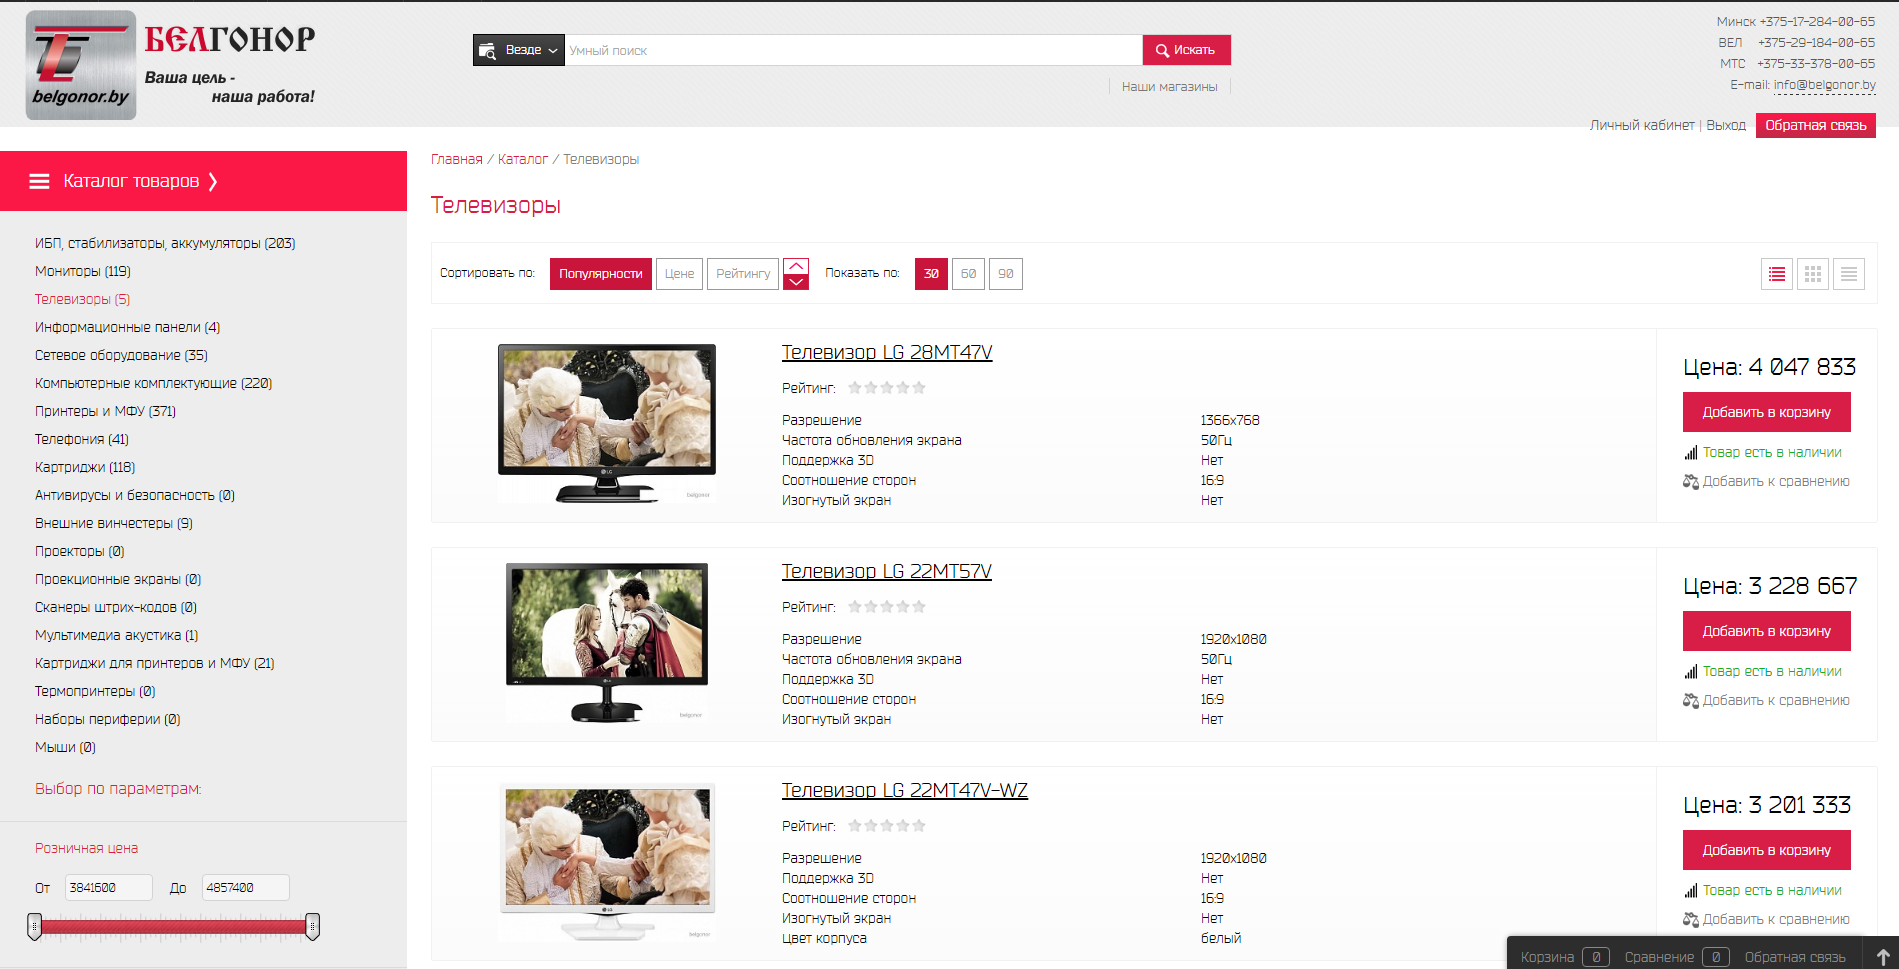1899x969 pixels.
Task: Open 'Мультимедиа акустика (1)' category
Action: (x=117, y=635)
